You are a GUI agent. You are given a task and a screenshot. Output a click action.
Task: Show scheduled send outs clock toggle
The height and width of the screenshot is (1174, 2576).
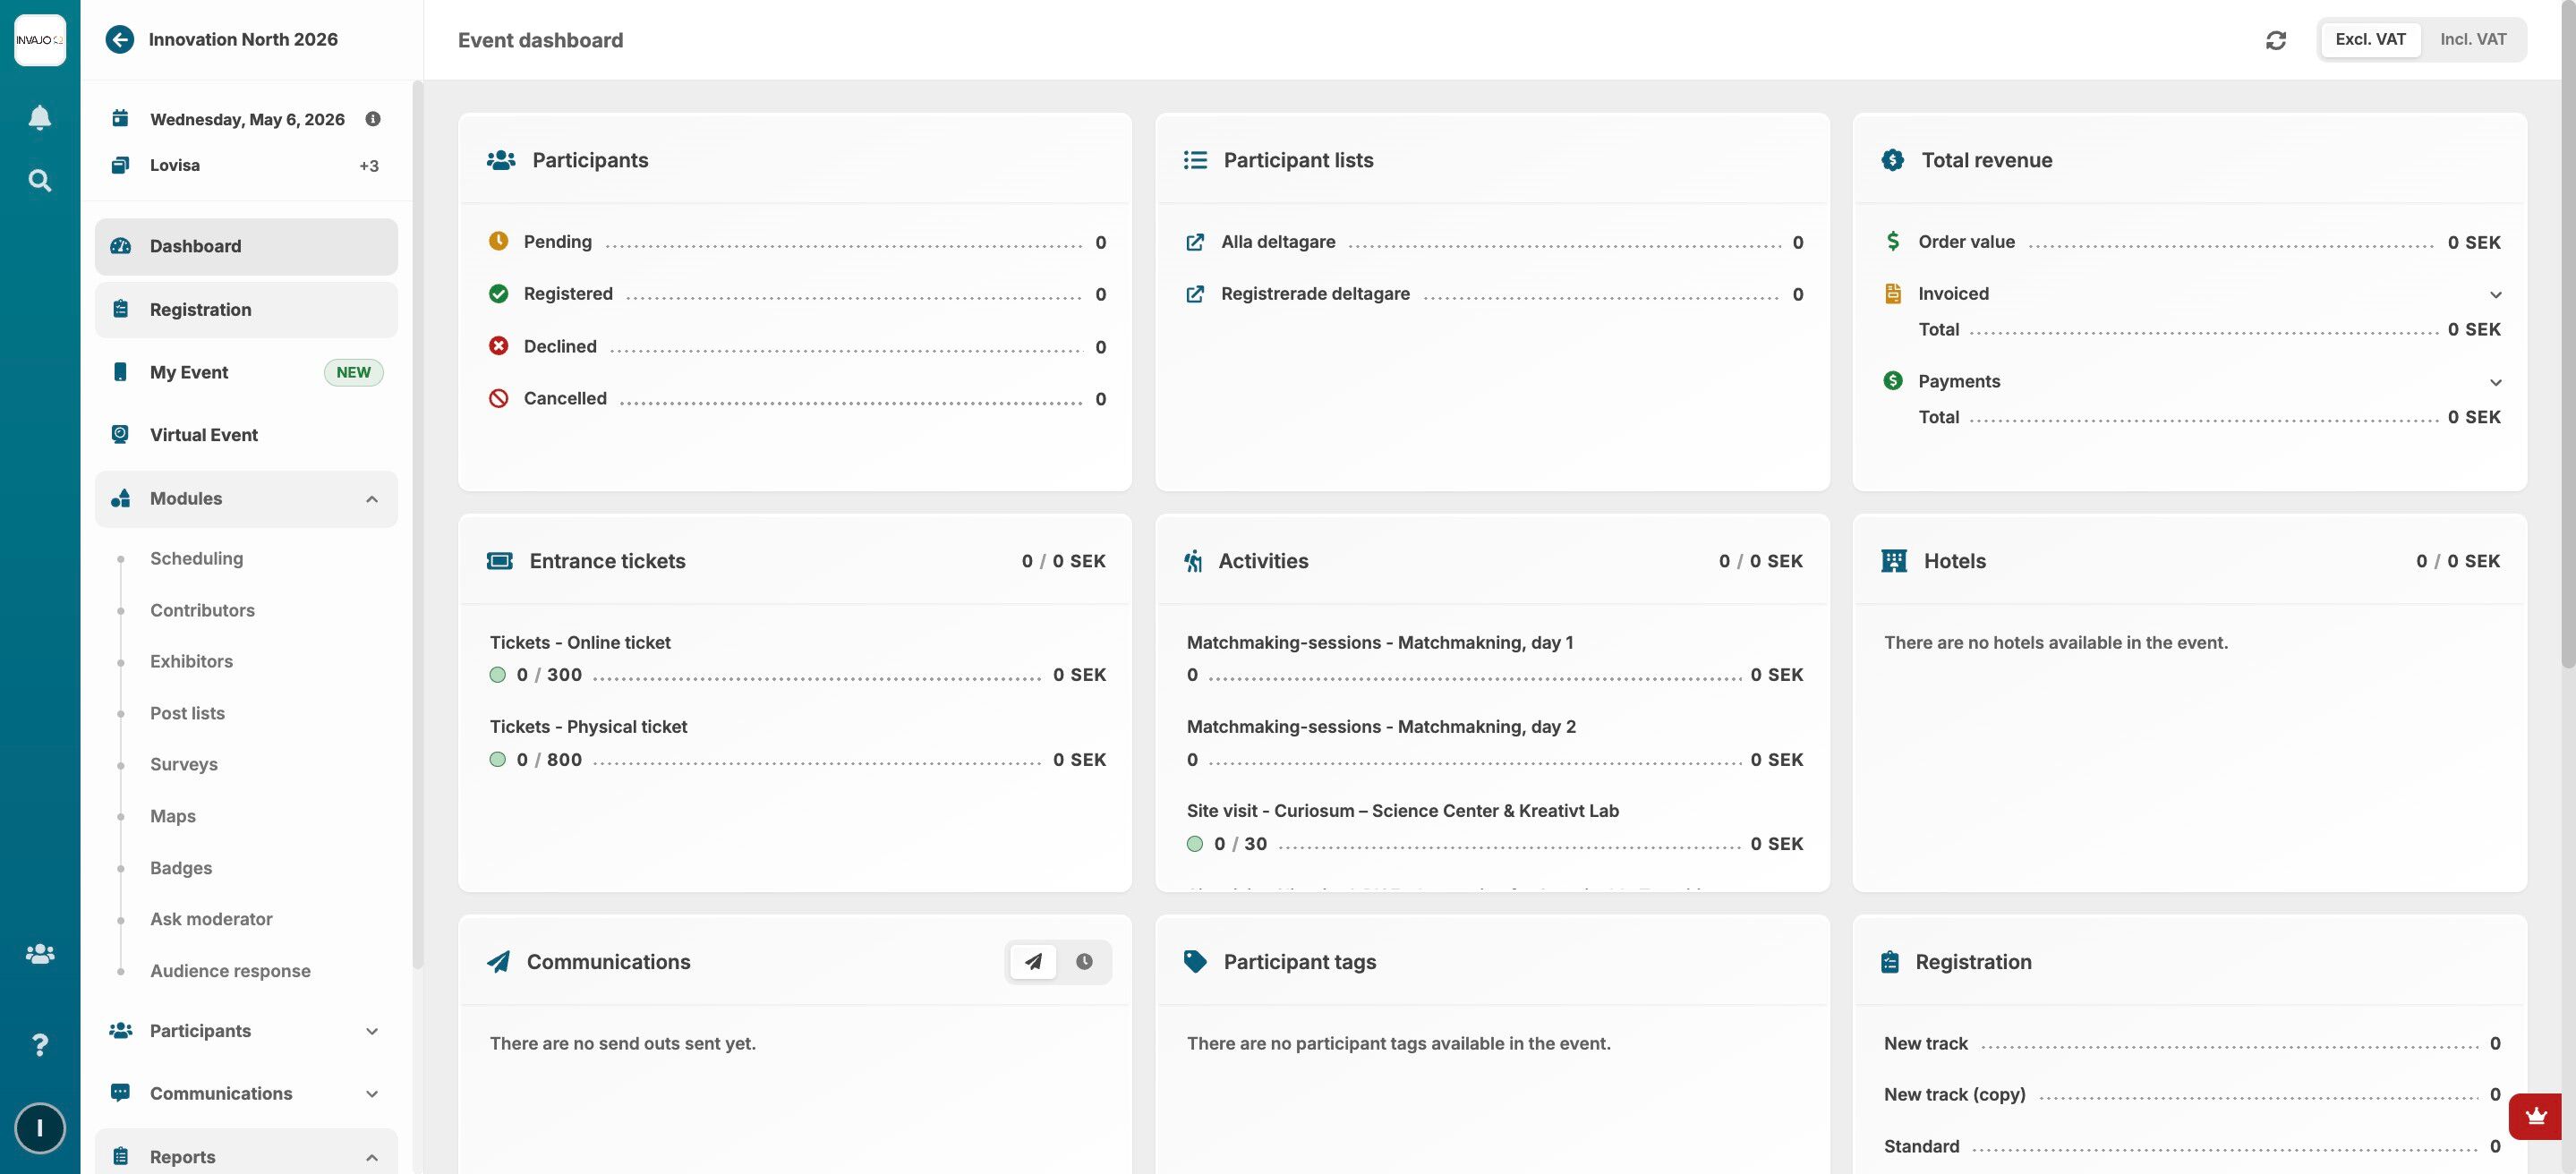point(1083,962)
